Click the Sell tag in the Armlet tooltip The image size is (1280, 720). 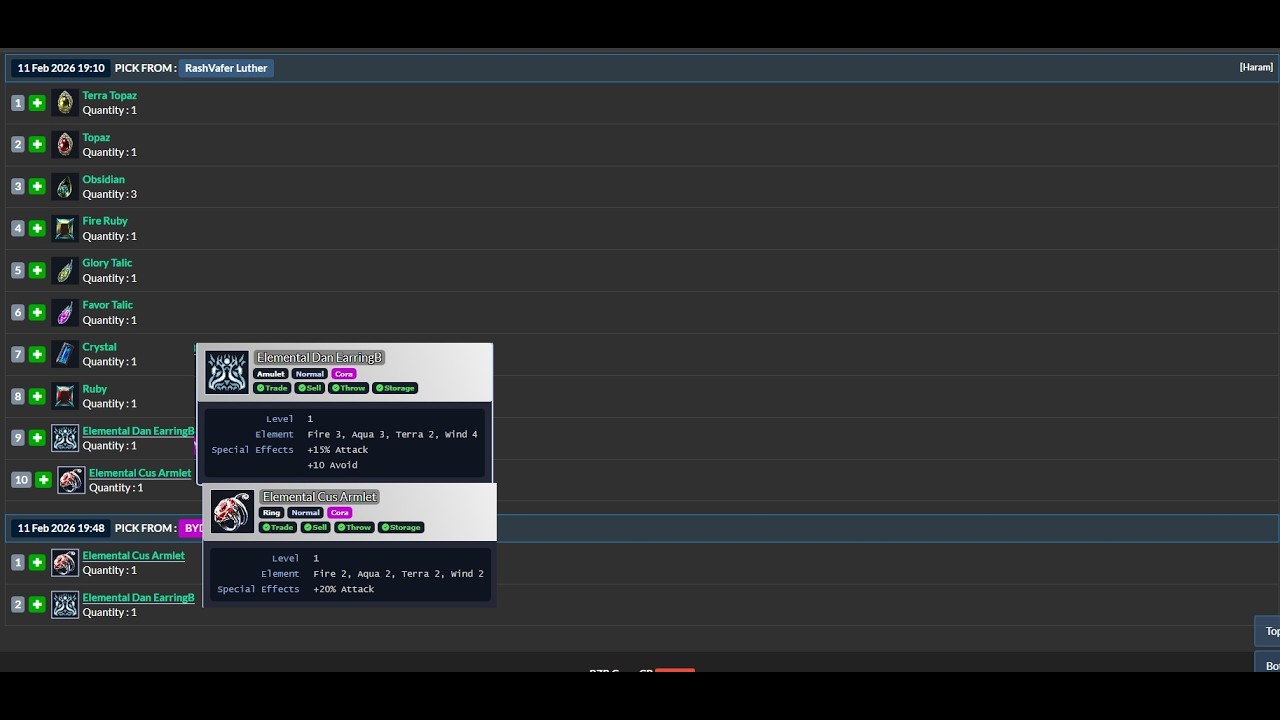316,527
